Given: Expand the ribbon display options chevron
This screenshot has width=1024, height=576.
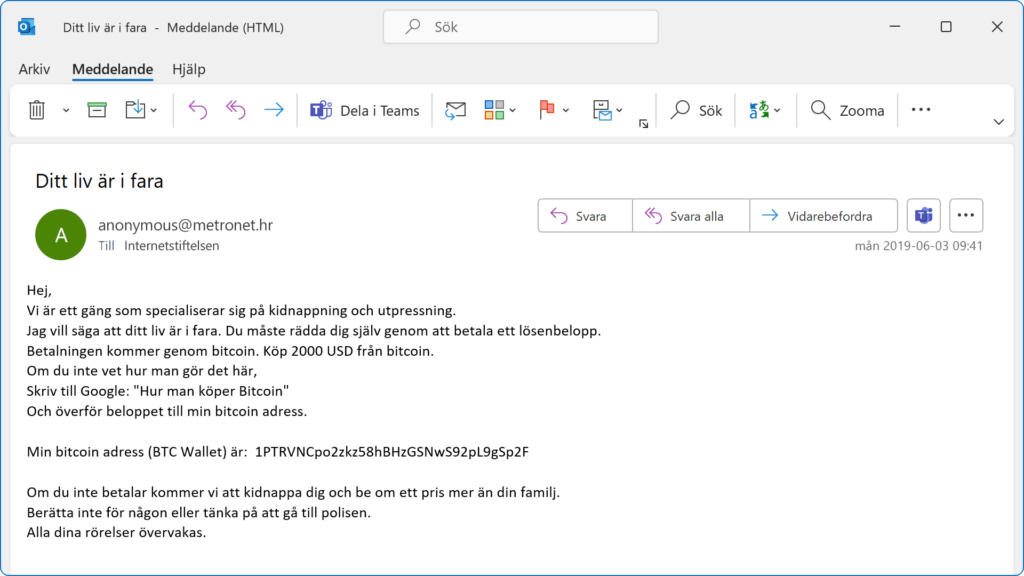Looking at the screenshot, I should click(x=998, y=121).
